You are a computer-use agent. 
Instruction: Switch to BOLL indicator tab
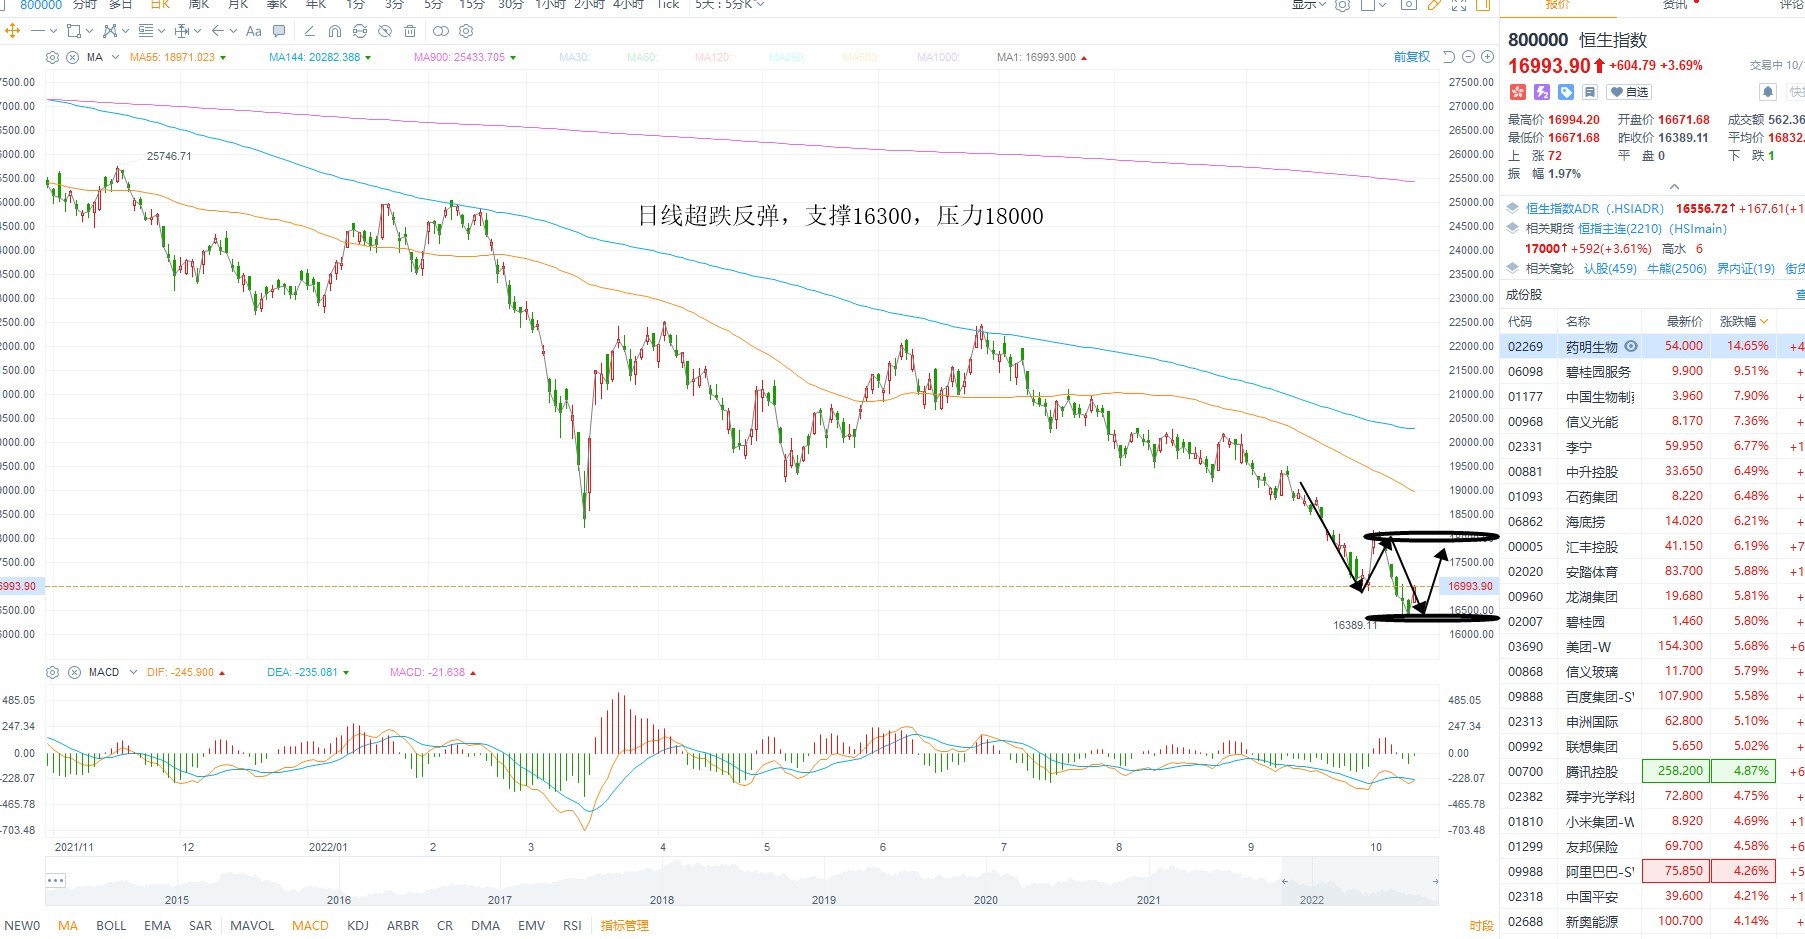tap(111, 925)
